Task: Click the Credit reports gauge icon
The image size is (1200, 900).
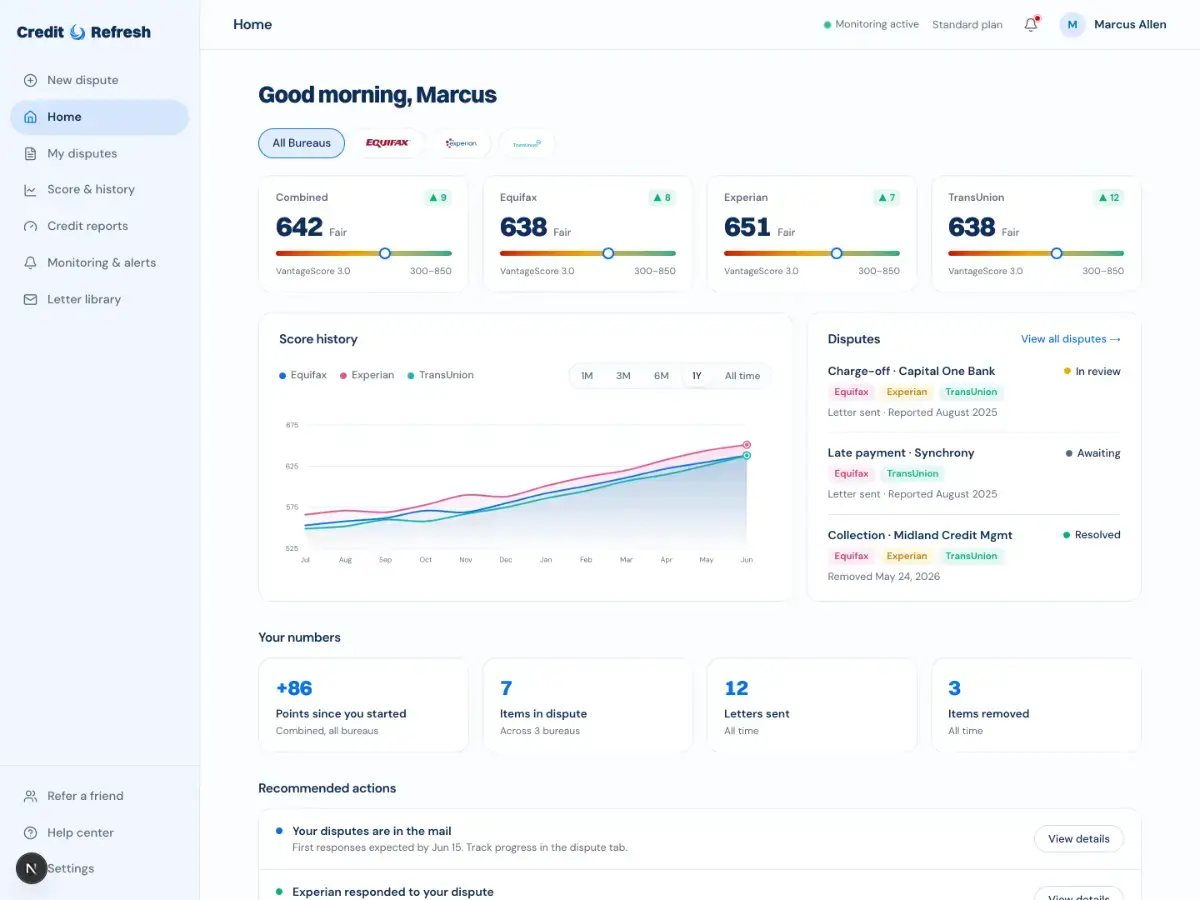Action: [x=30, y=226]
